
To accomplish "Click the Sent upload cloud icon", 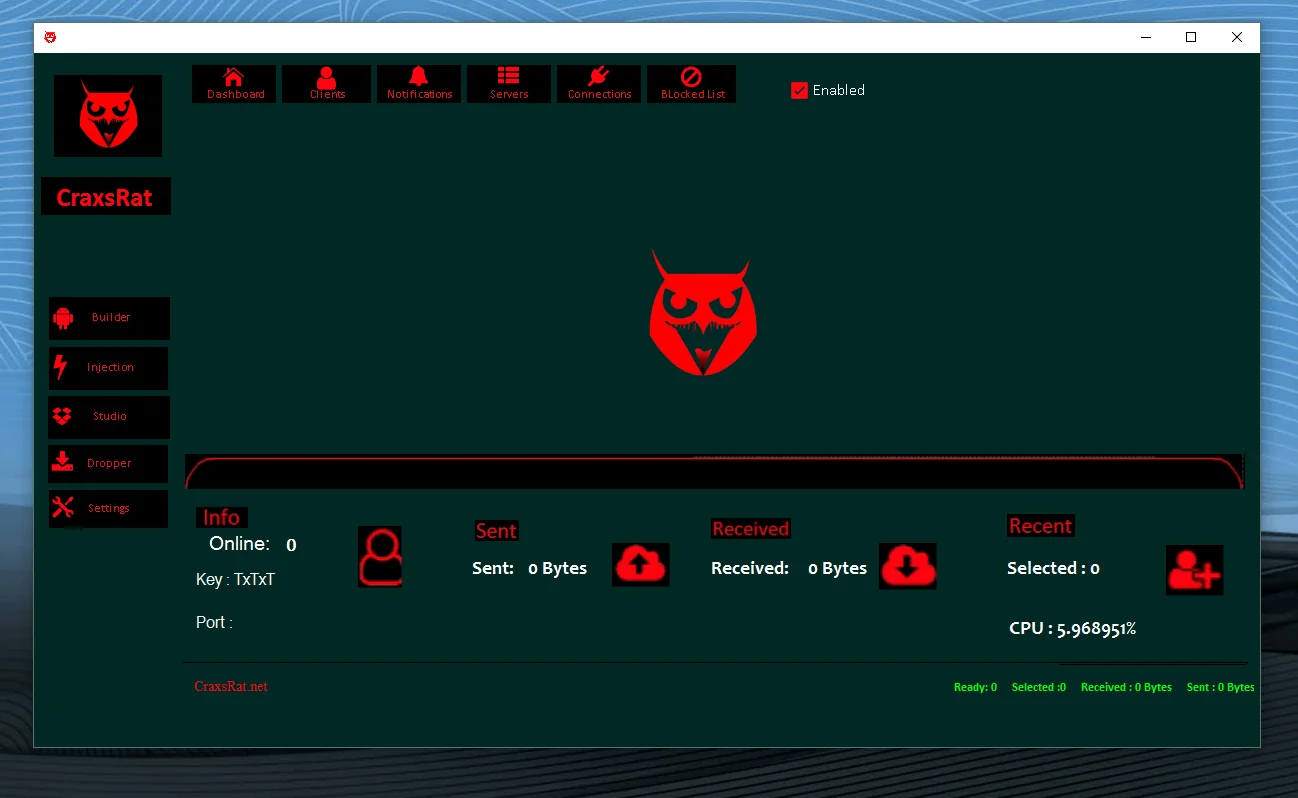I will (x=640, y=564).
